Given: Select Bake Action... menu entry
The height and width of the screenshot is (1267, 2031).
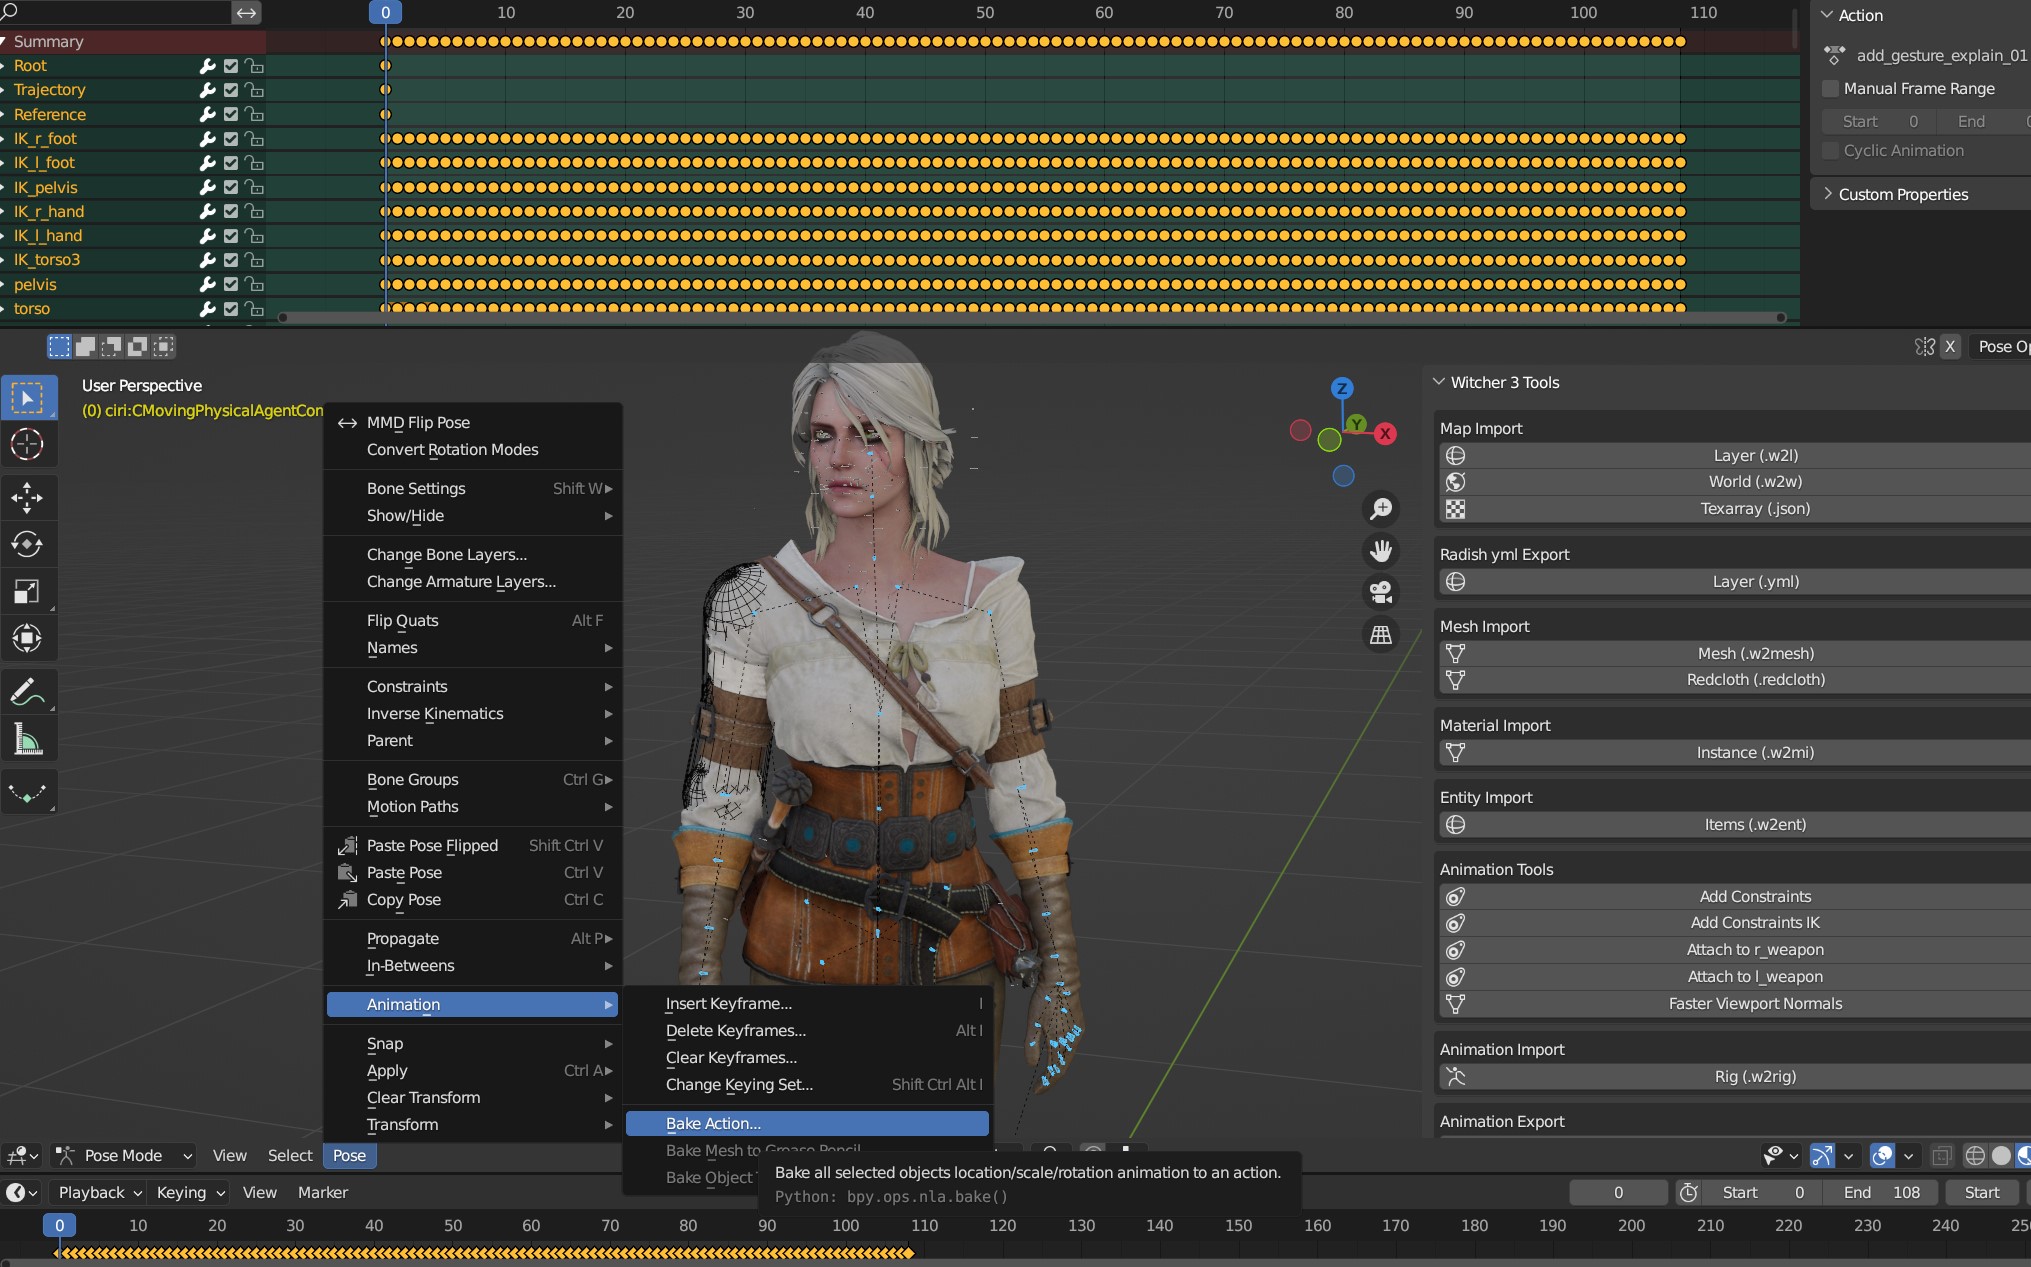Looking at the screenshot, I should point(807,1124).
